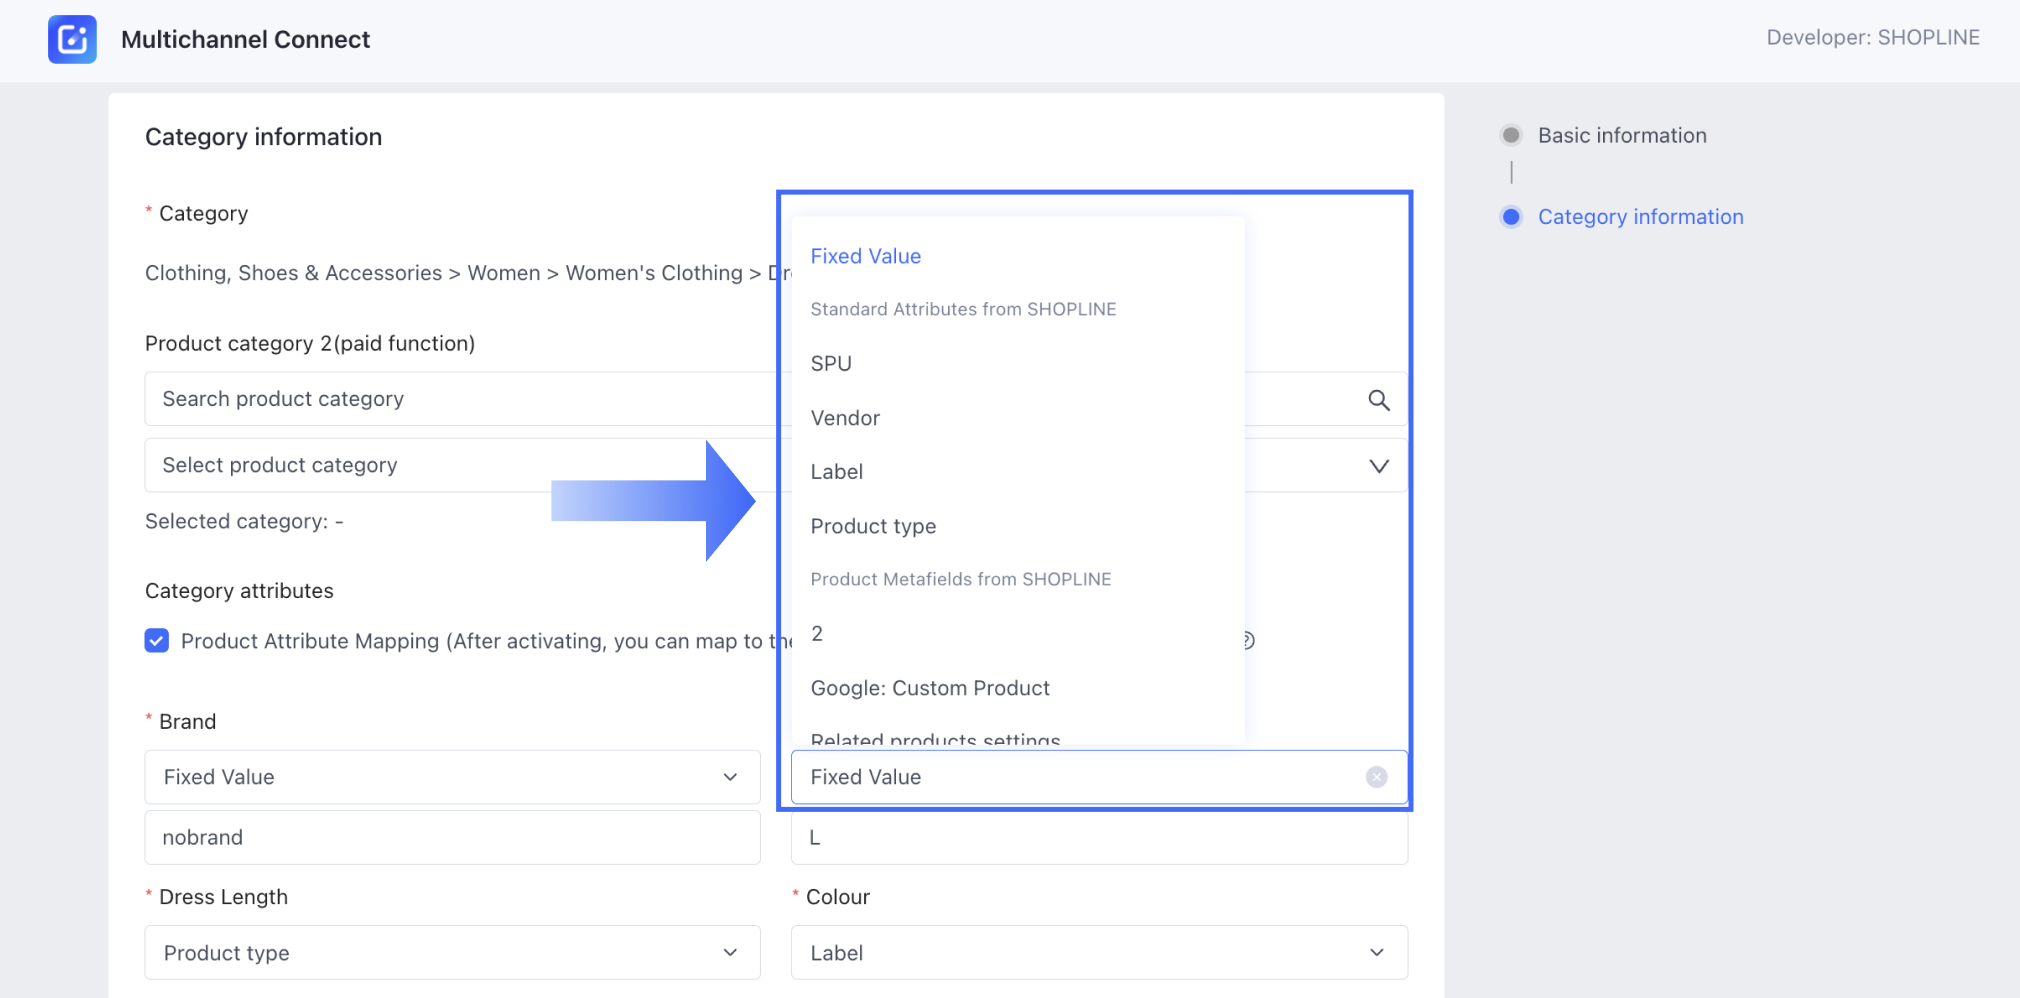Jump to Category information section link

tap(1640, 217)
